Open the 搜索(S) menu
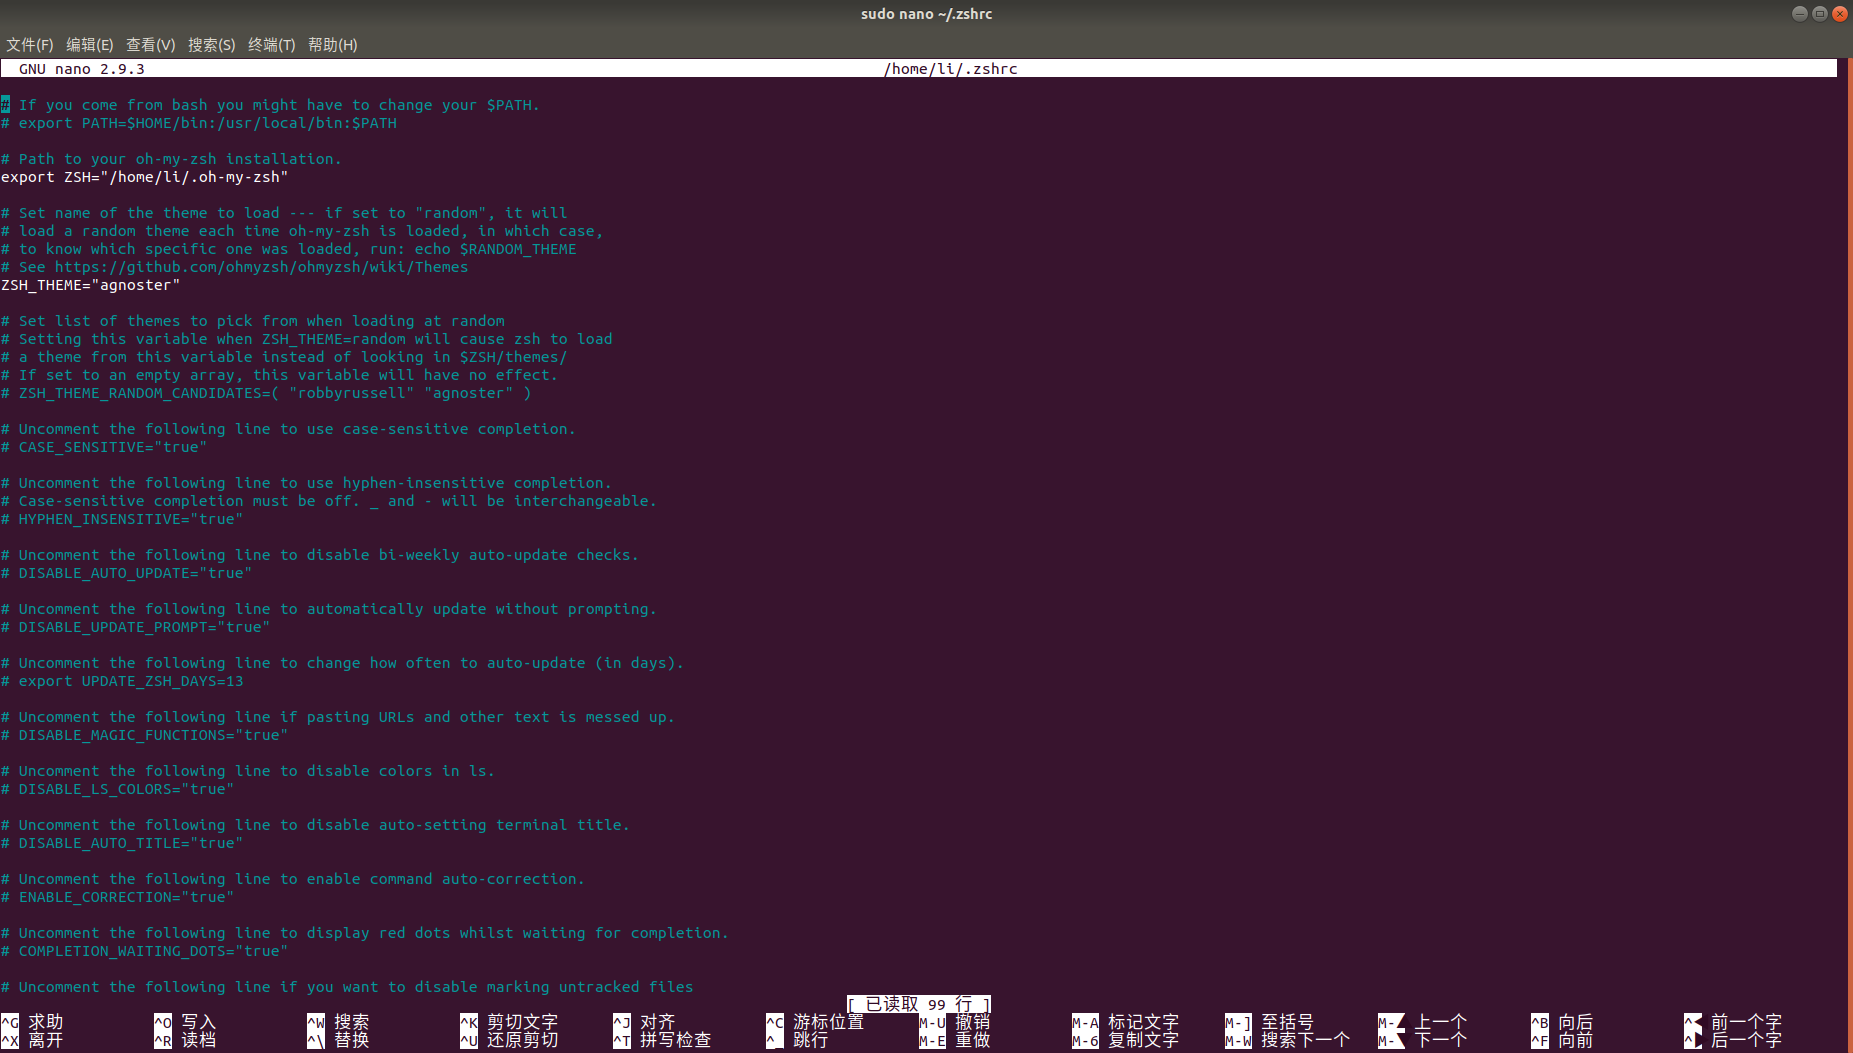 pyautogui.click(x=212, y=45)
